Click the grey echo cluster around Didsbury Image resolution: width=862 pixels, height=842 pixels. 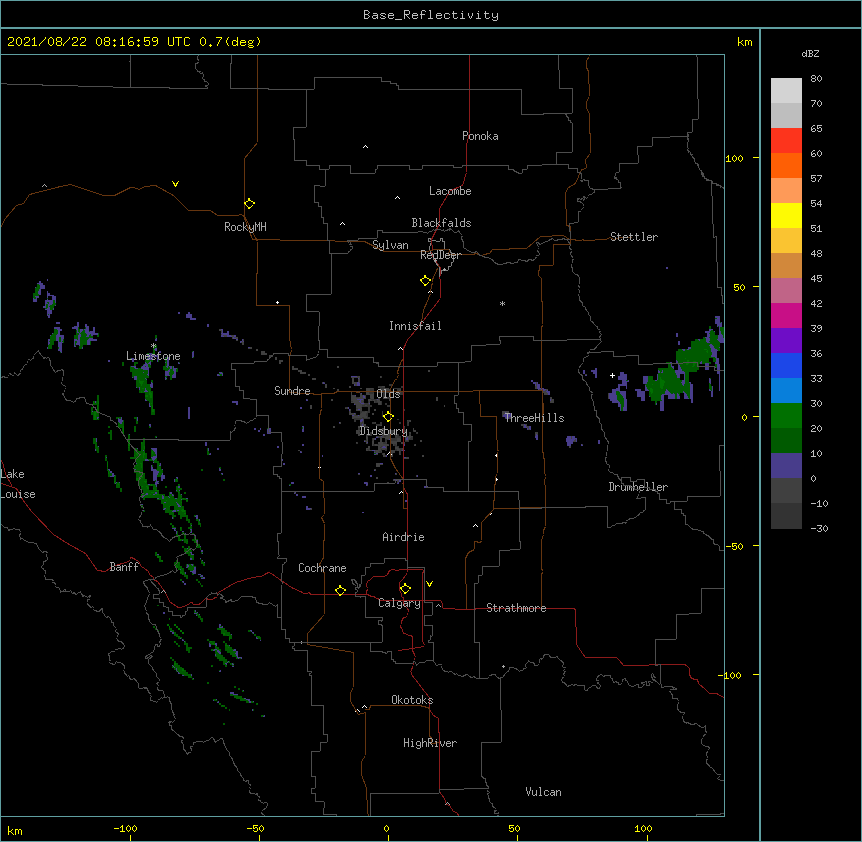tap(382, 420)
